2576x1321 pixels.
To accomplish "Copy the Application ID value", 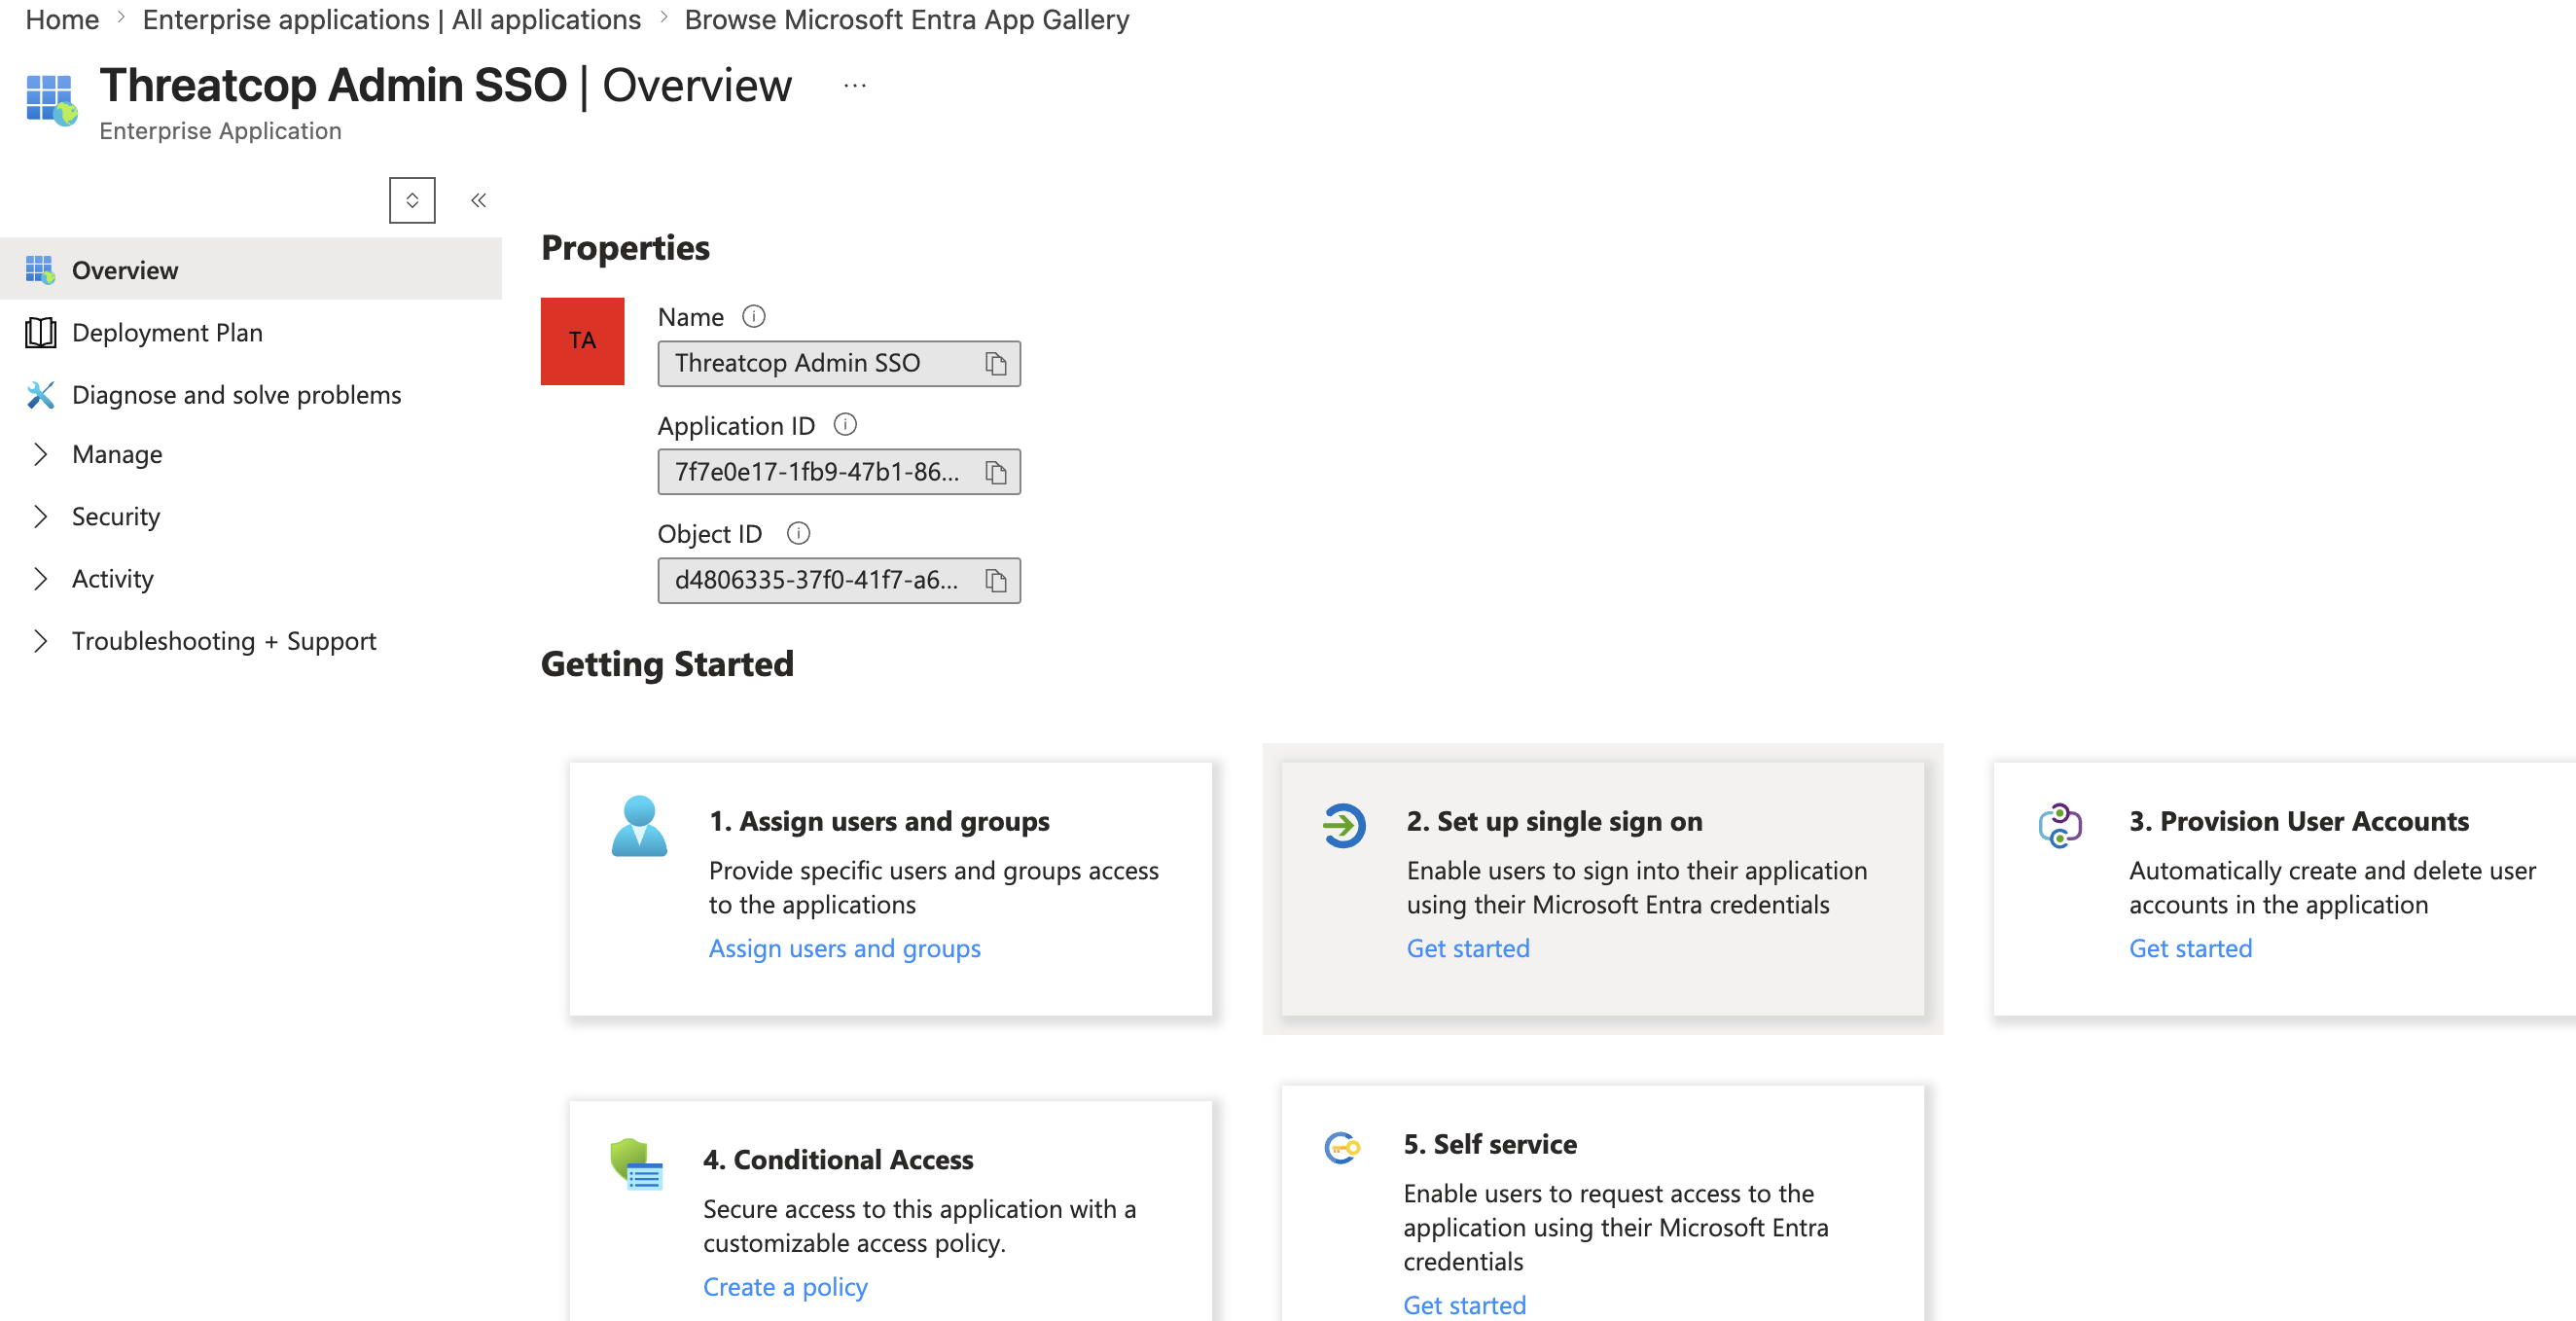I will [995, 472].
